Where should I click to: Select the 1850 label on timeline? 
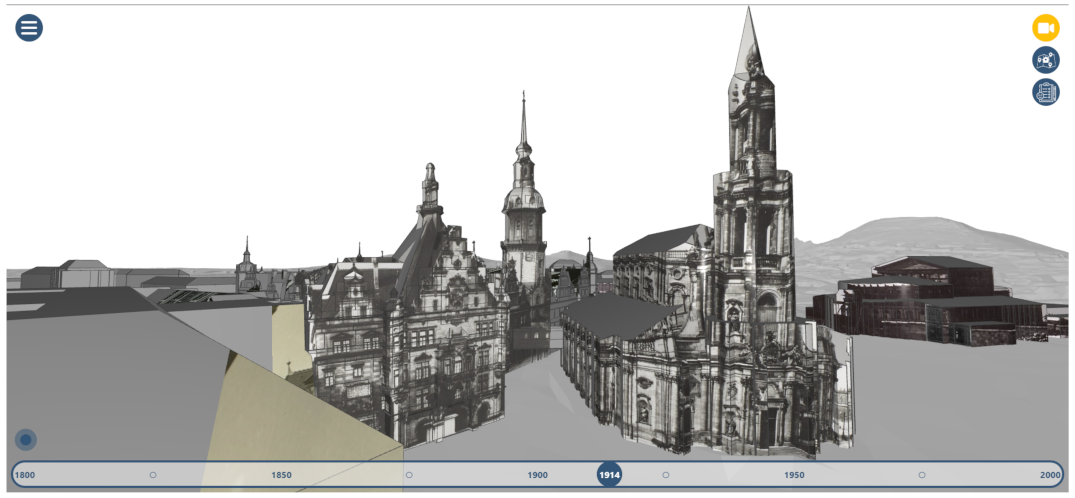coord(281,475)
